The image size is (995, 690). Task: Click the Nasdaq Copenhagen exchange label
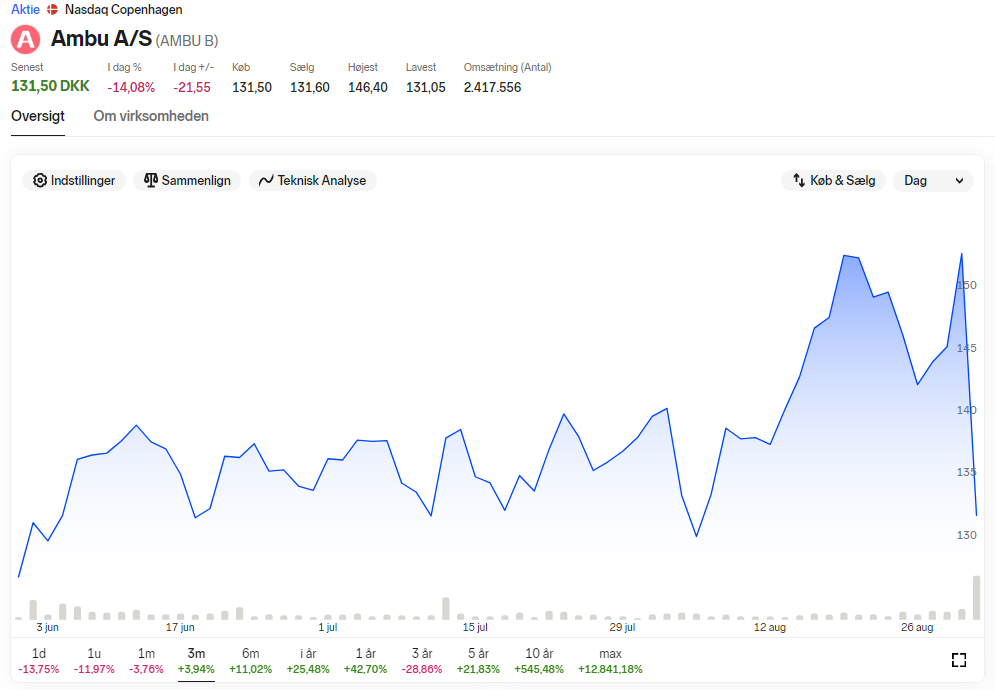tap(123, 10)
